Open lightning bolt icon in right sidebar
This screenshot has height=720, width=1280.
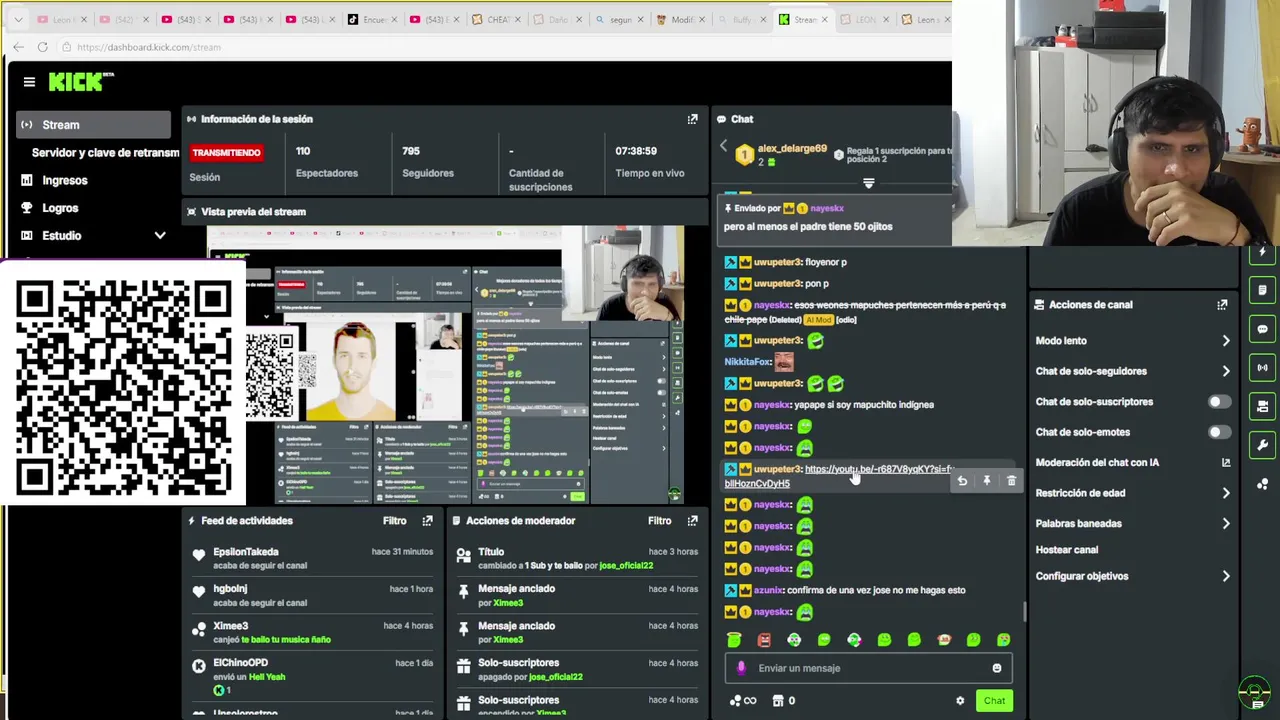[x=1262, y=252]
